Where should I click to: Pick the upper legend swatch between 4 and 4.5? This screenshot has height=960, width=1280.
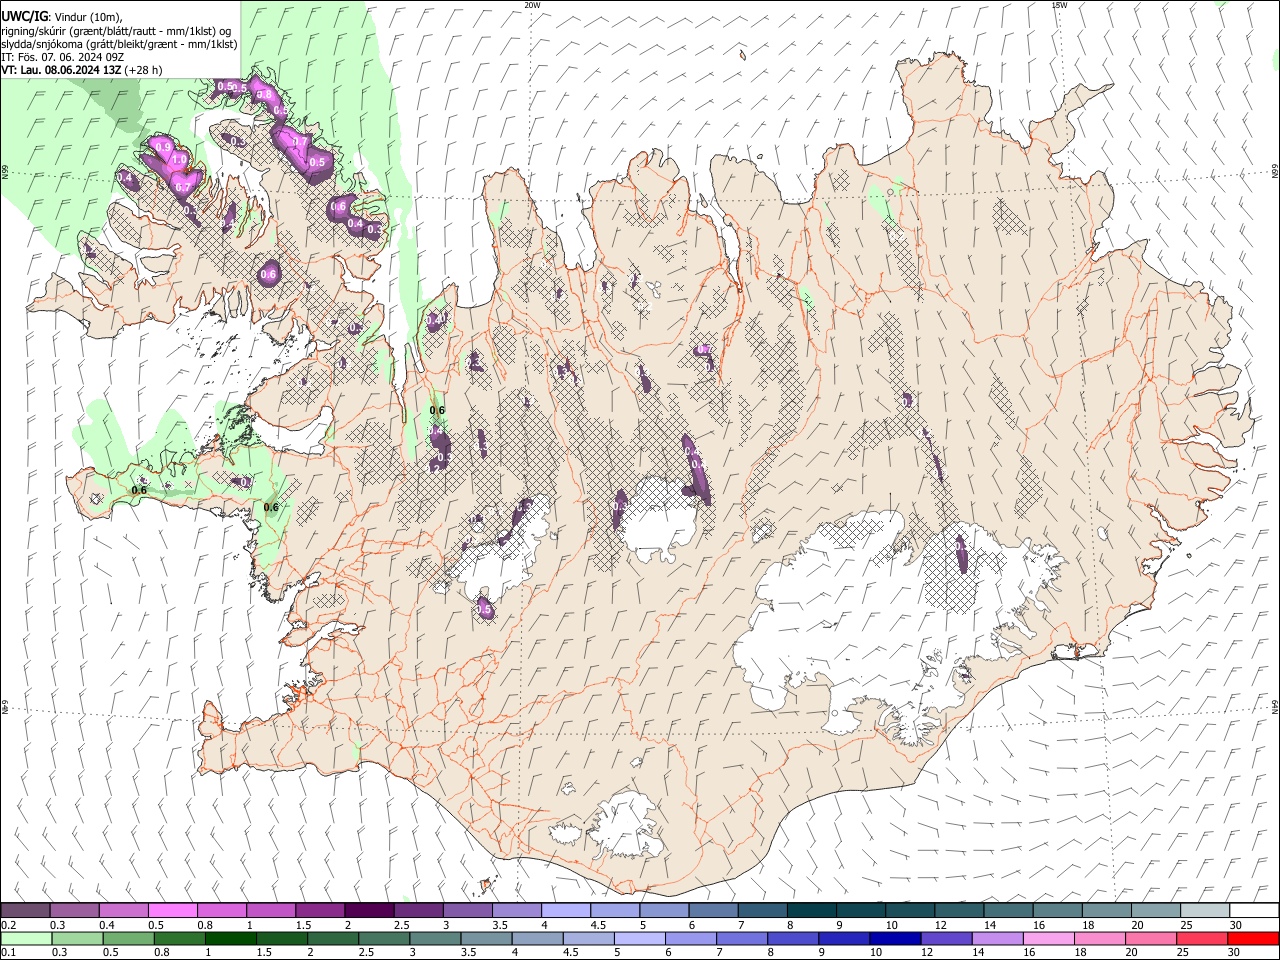click(565, 910)
